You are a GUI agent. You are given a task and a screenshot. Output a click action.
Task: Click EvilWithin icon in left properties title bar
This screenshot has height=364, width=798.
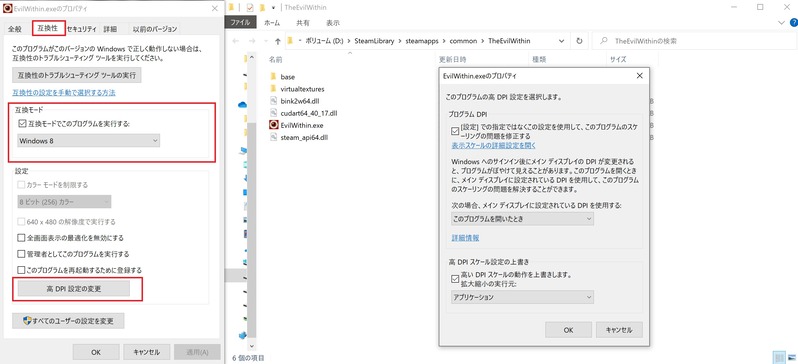pyautogui.click(x=7, y=8)
